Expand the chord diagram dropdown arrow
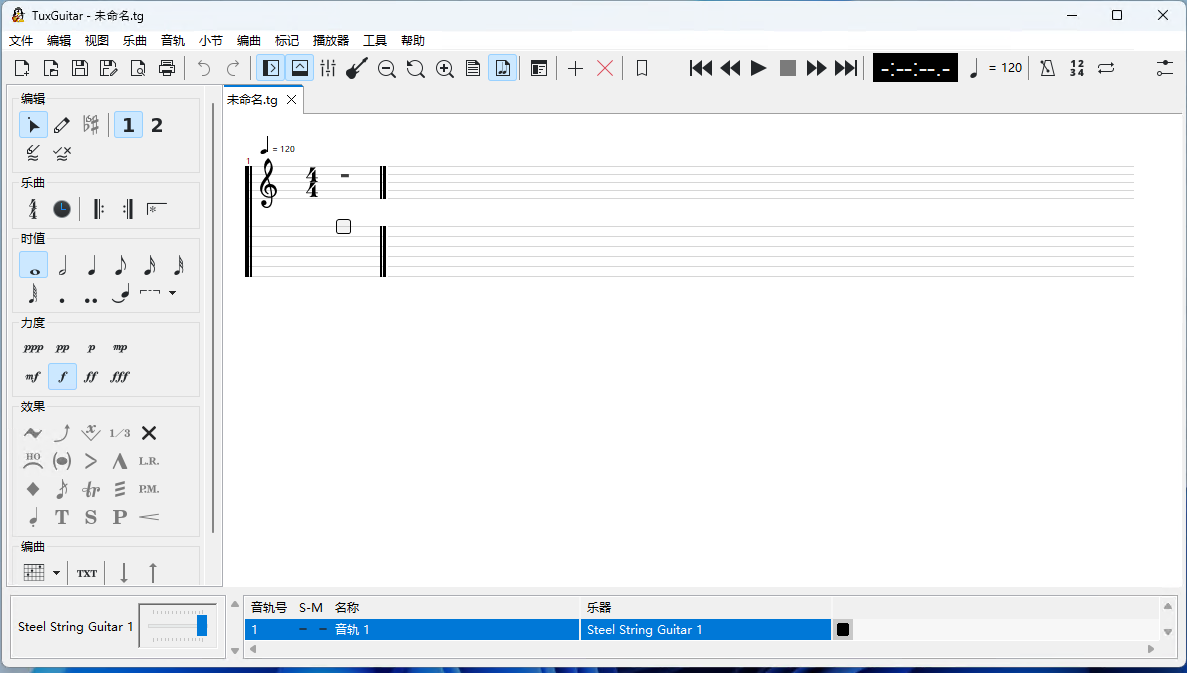The height and width of the screenshot is (673, 1187). coord(56,573)
